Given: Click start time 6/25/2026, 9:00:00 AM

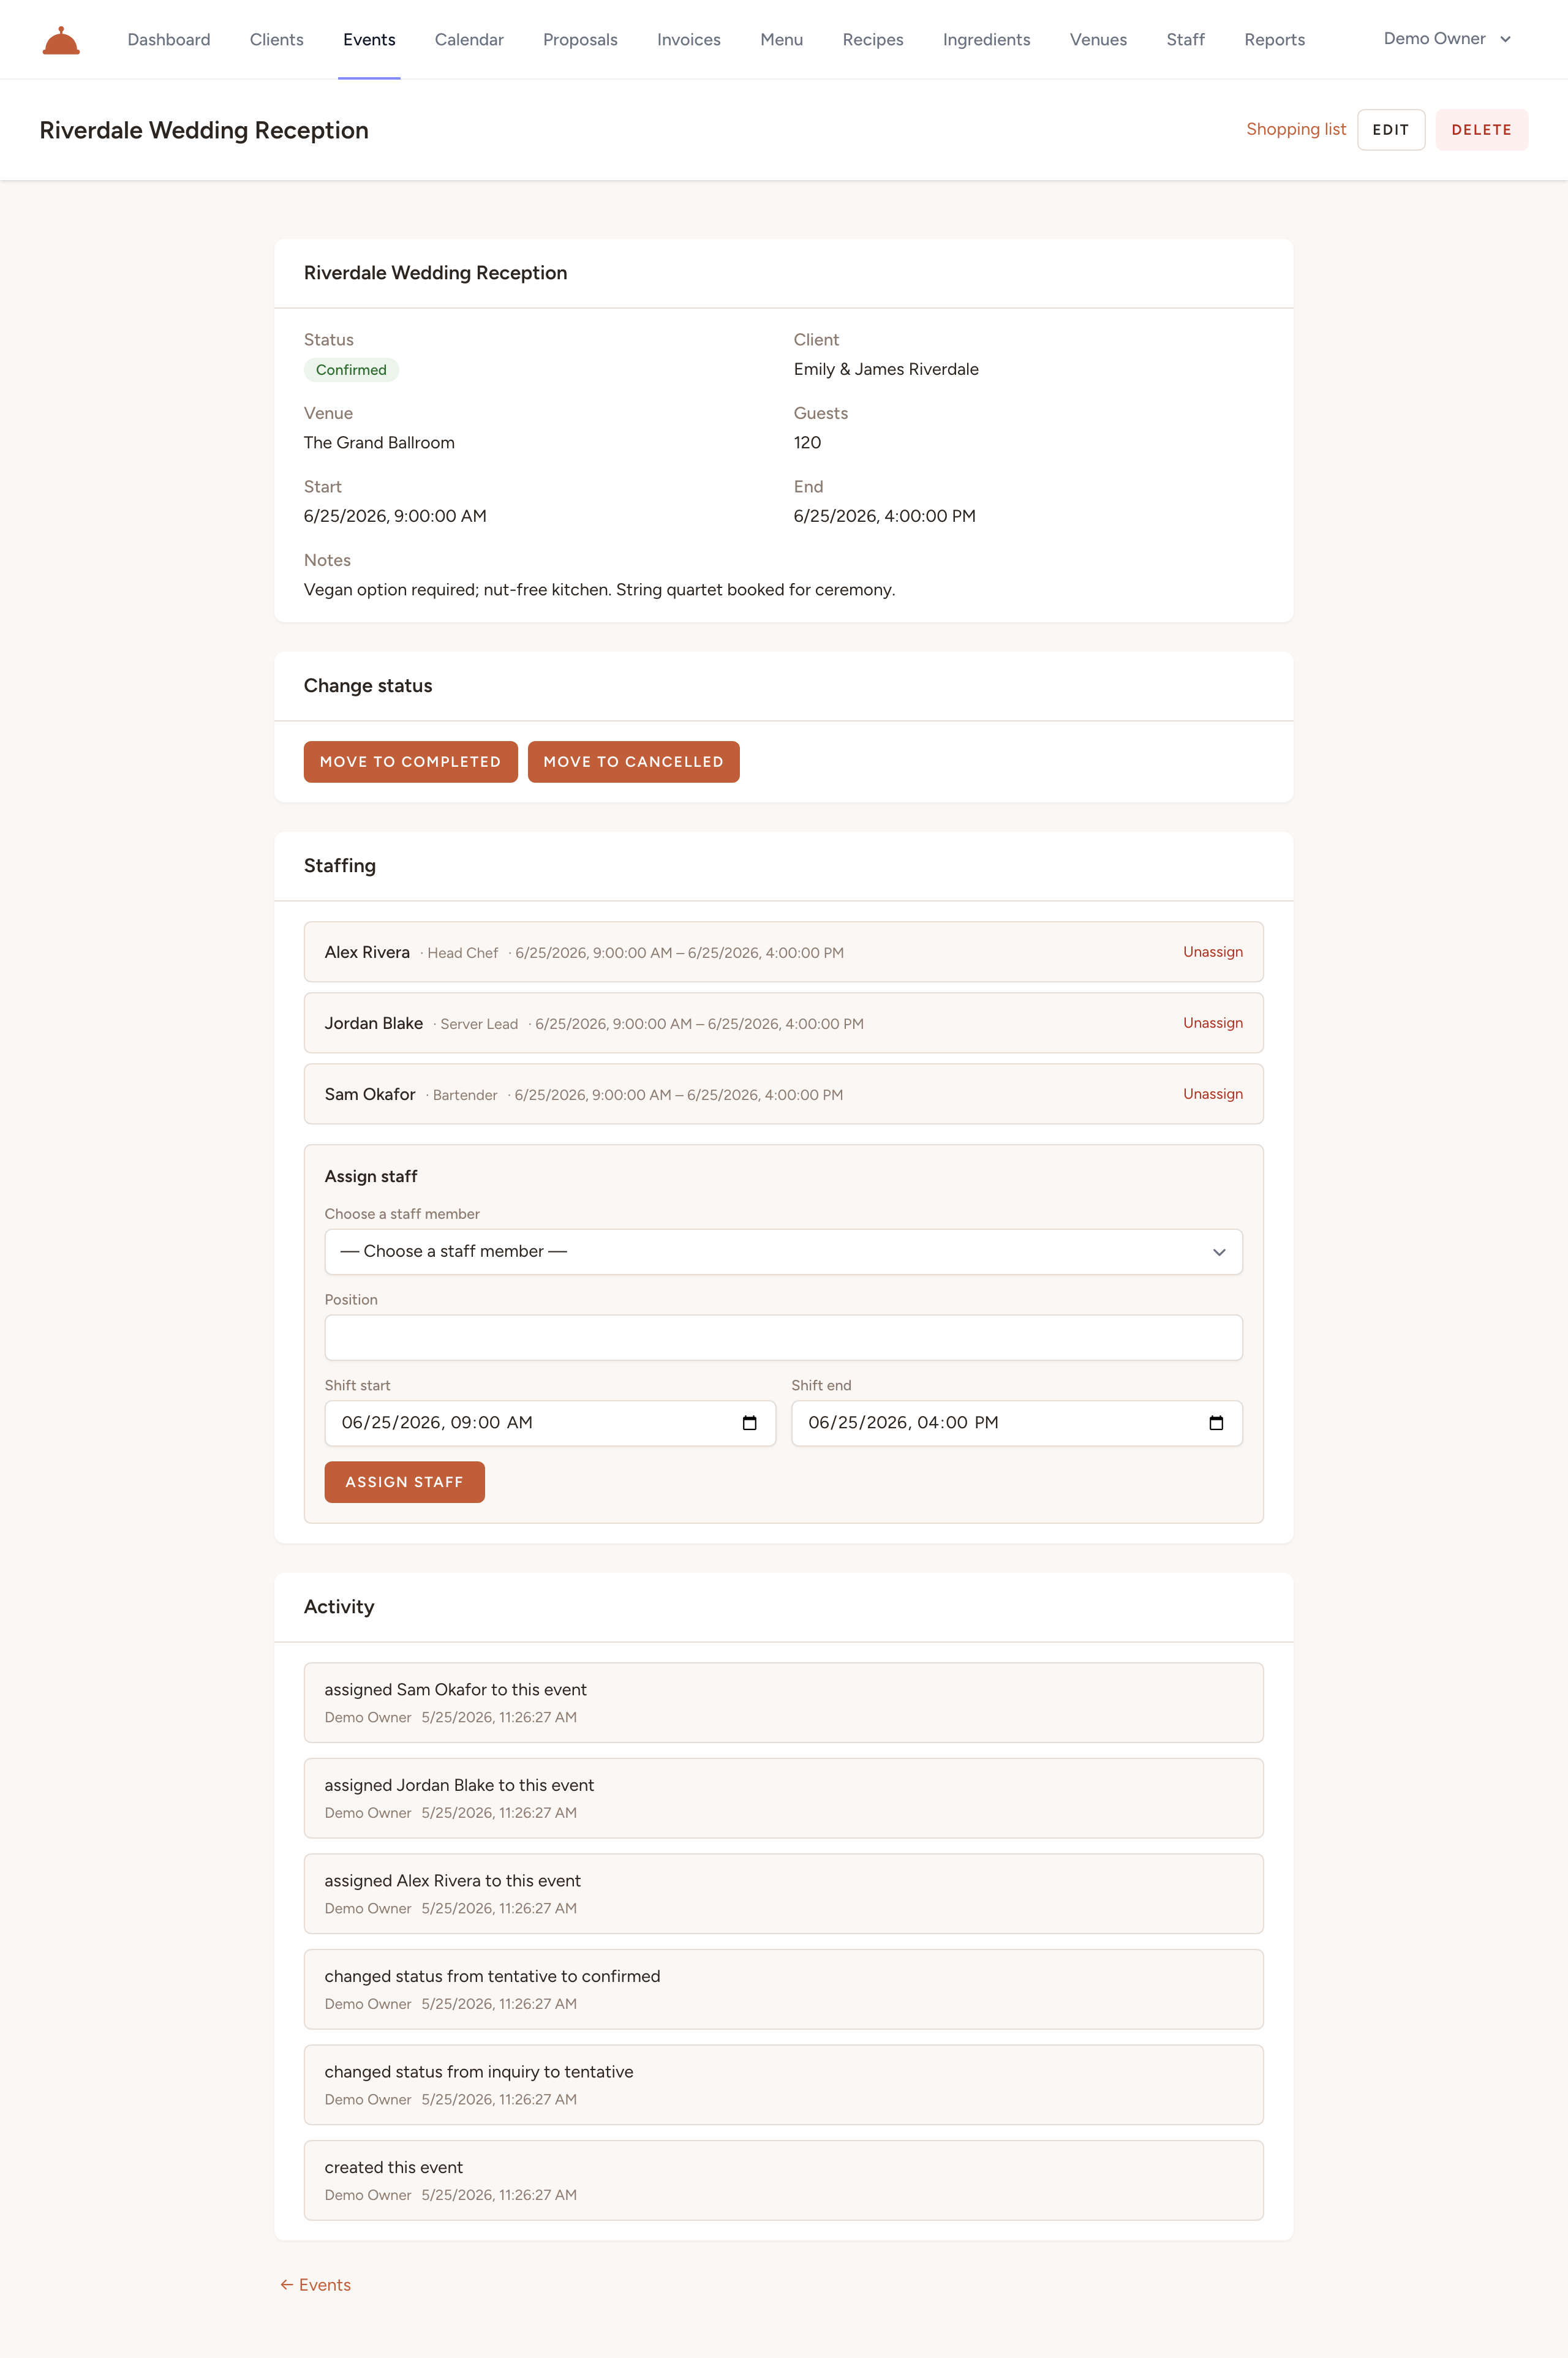Looking at the screenshot, I should 395,516.
